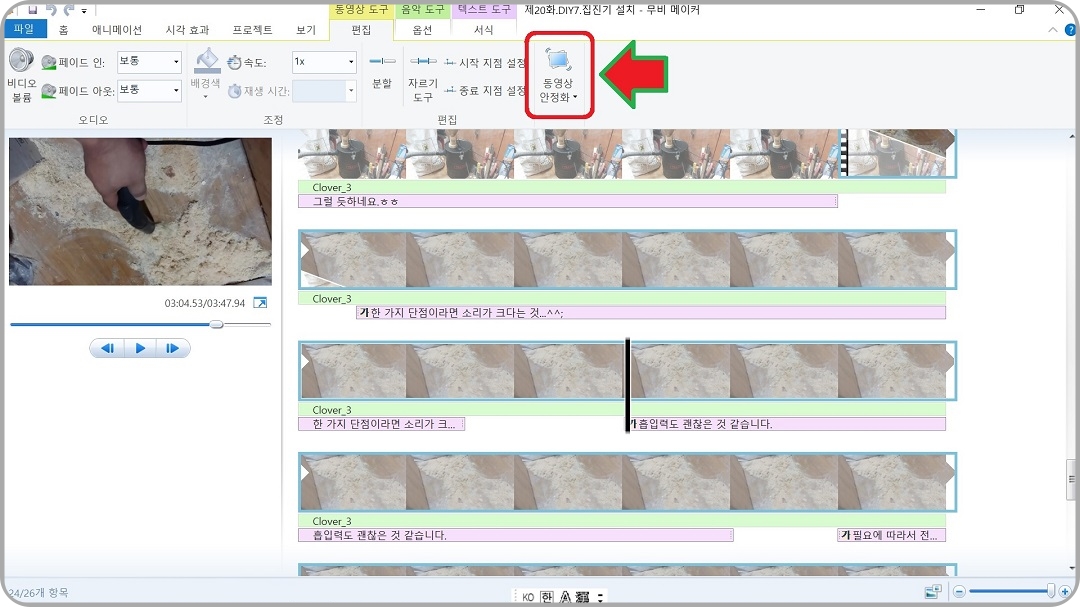Viewport: 1080px width, 607px height.
Task: Switch to the 프로젝트 tab
Action: 252,30
